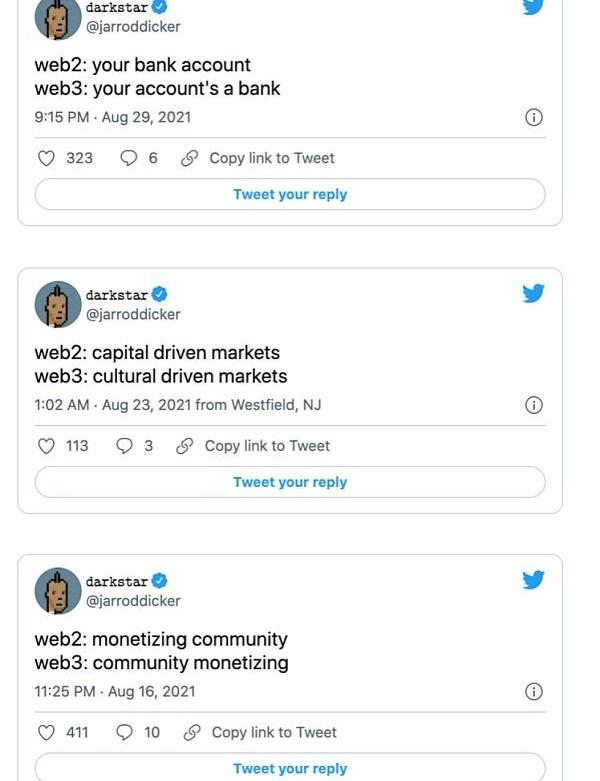This screenshot has width=600, height=781.
Task: Open replies on the tweet with 10 comments
Action: [x=125, y=733]
